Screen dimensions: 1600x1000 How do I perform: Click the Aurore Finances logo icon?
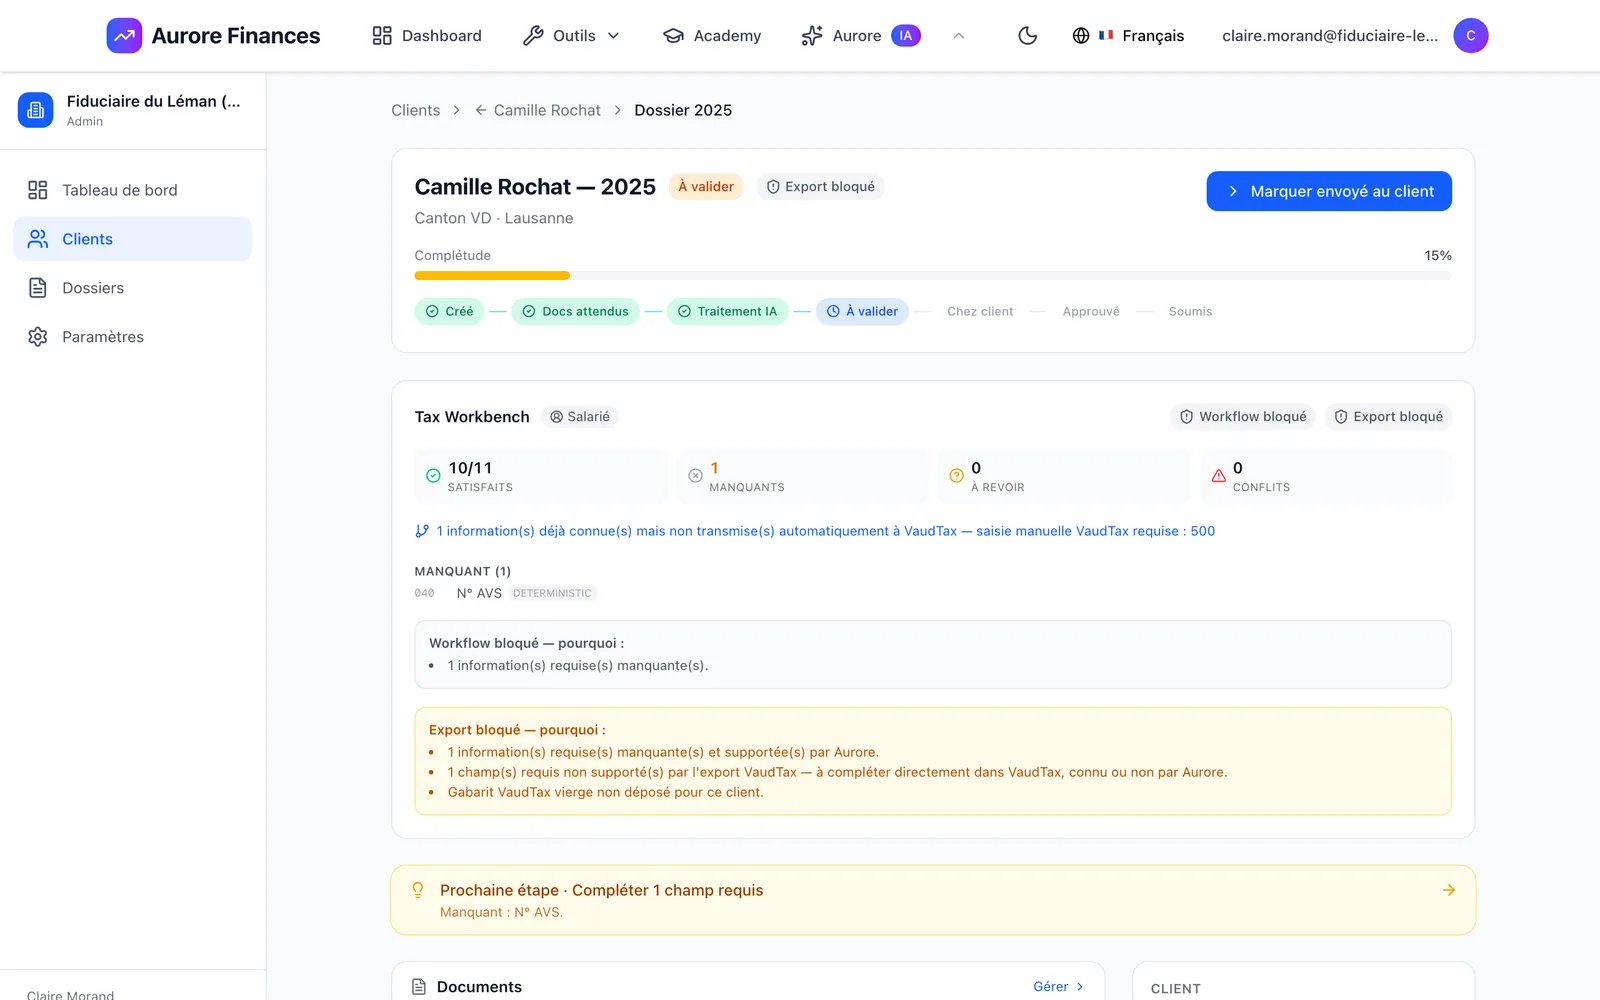tap(124, 36)
